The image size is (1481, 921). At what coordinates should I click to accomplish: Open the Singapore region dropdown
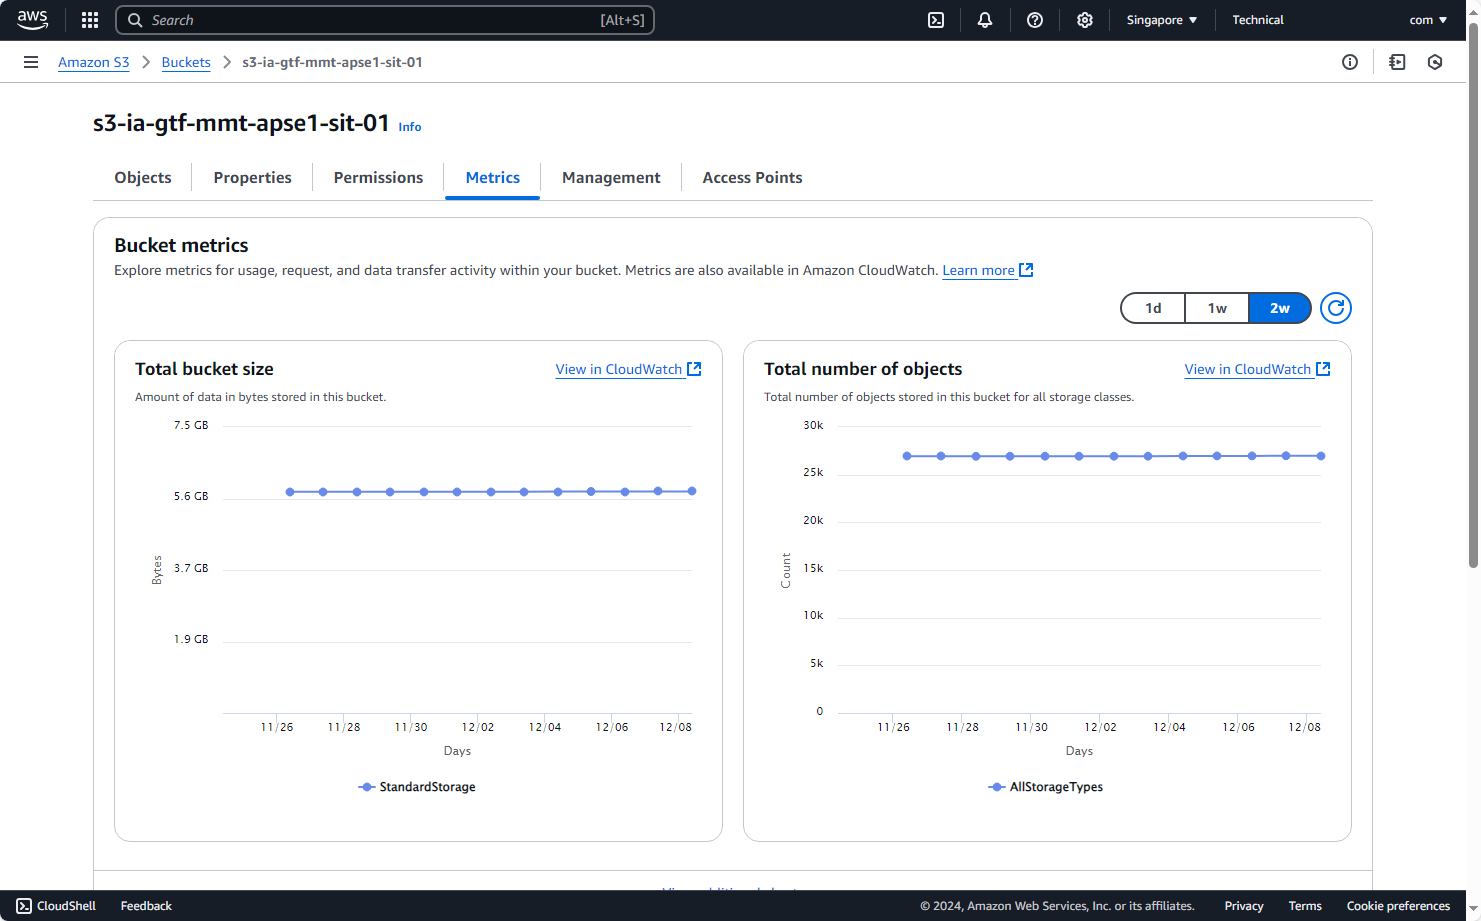[1162, 20]
